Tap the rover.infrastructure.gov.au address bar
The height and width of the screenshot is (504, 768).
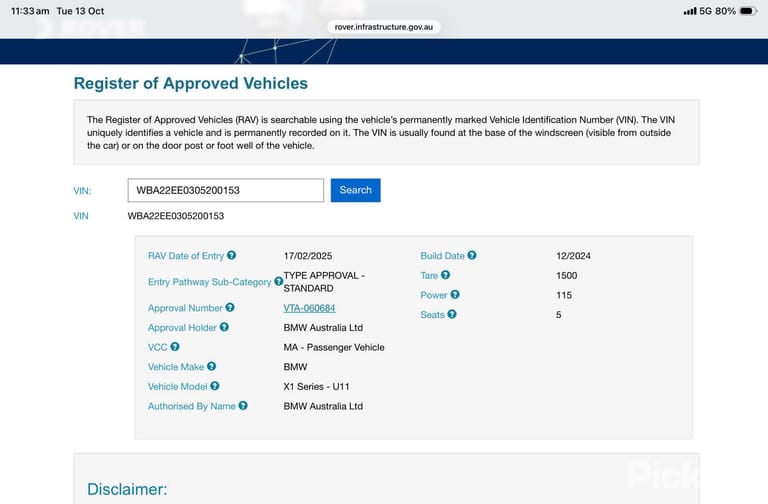click(x=384, y=27)
